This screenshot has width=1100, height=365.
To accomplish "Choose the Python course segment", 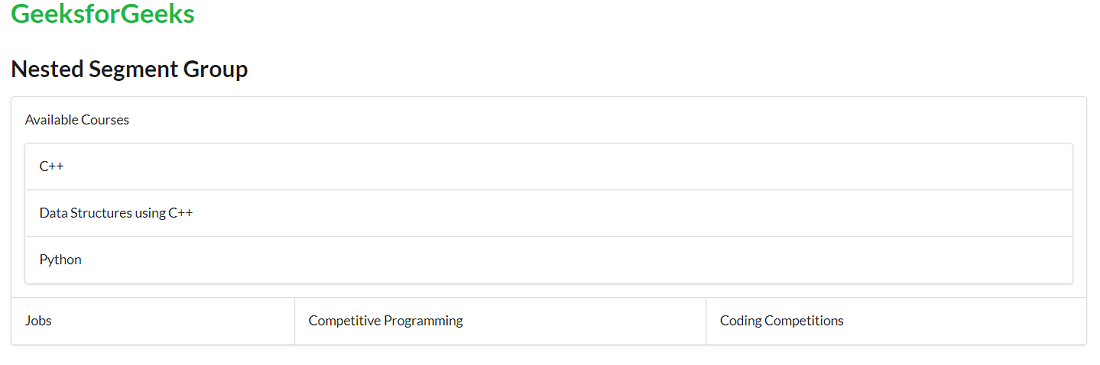I will tap(549, 260).
